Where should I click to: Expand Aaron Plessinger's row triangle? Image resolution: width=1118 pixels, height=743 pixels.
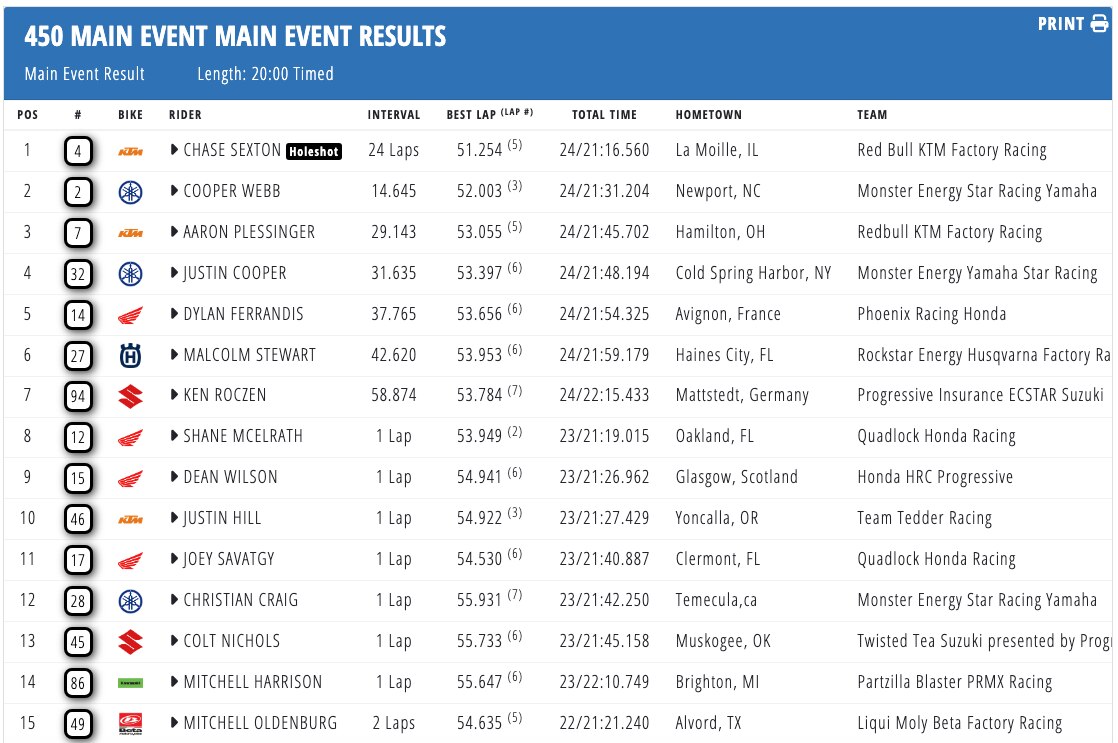click(x=175, y=232)
